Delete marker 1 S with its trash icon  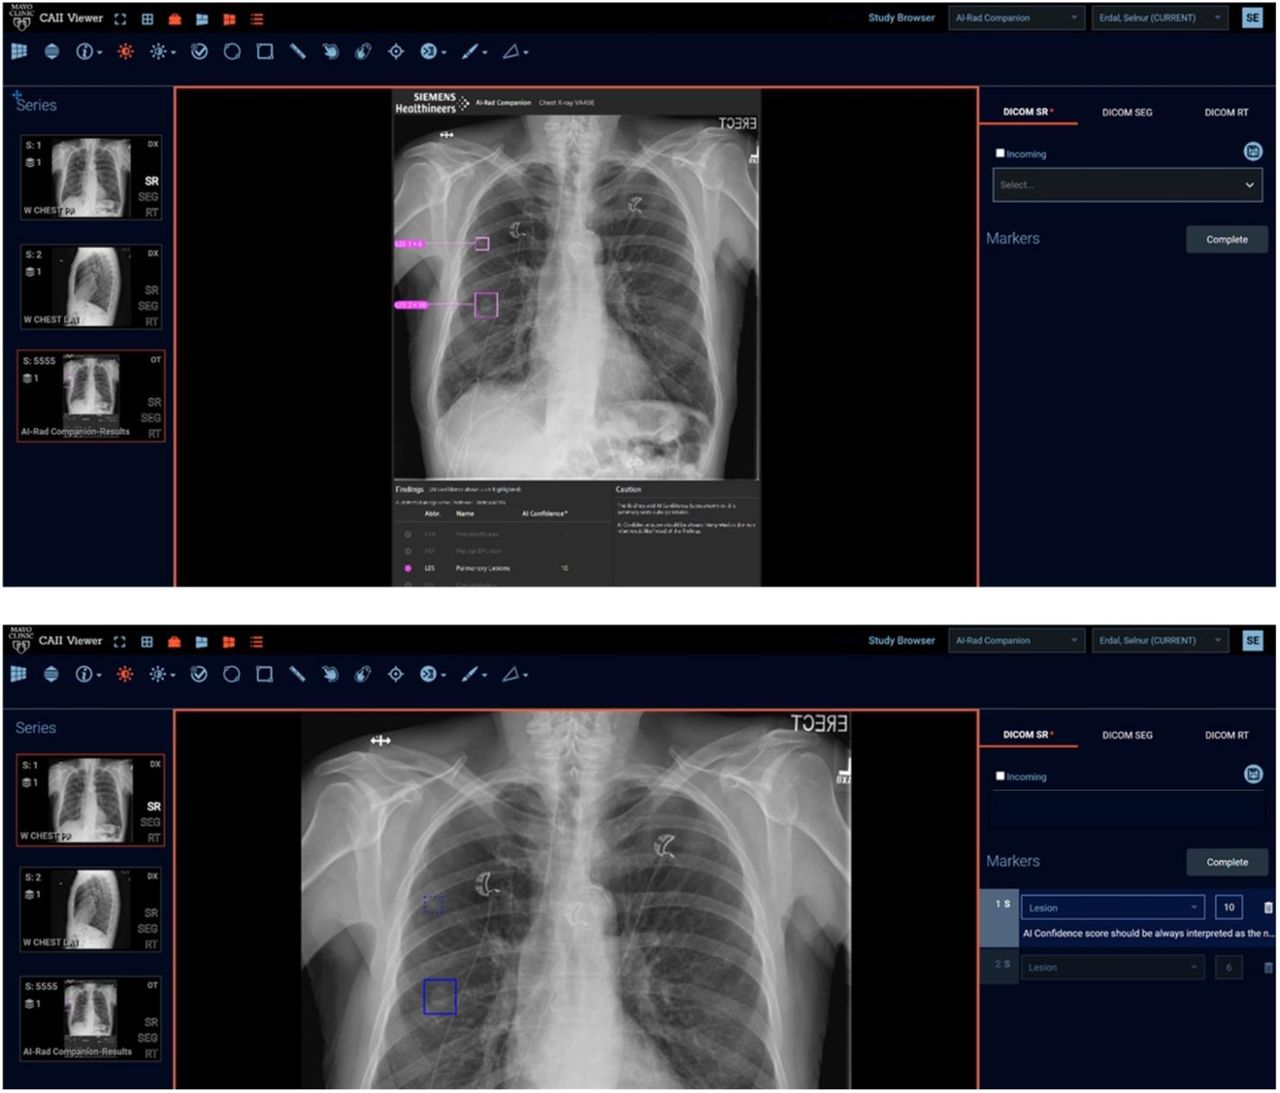point(1268,908)
